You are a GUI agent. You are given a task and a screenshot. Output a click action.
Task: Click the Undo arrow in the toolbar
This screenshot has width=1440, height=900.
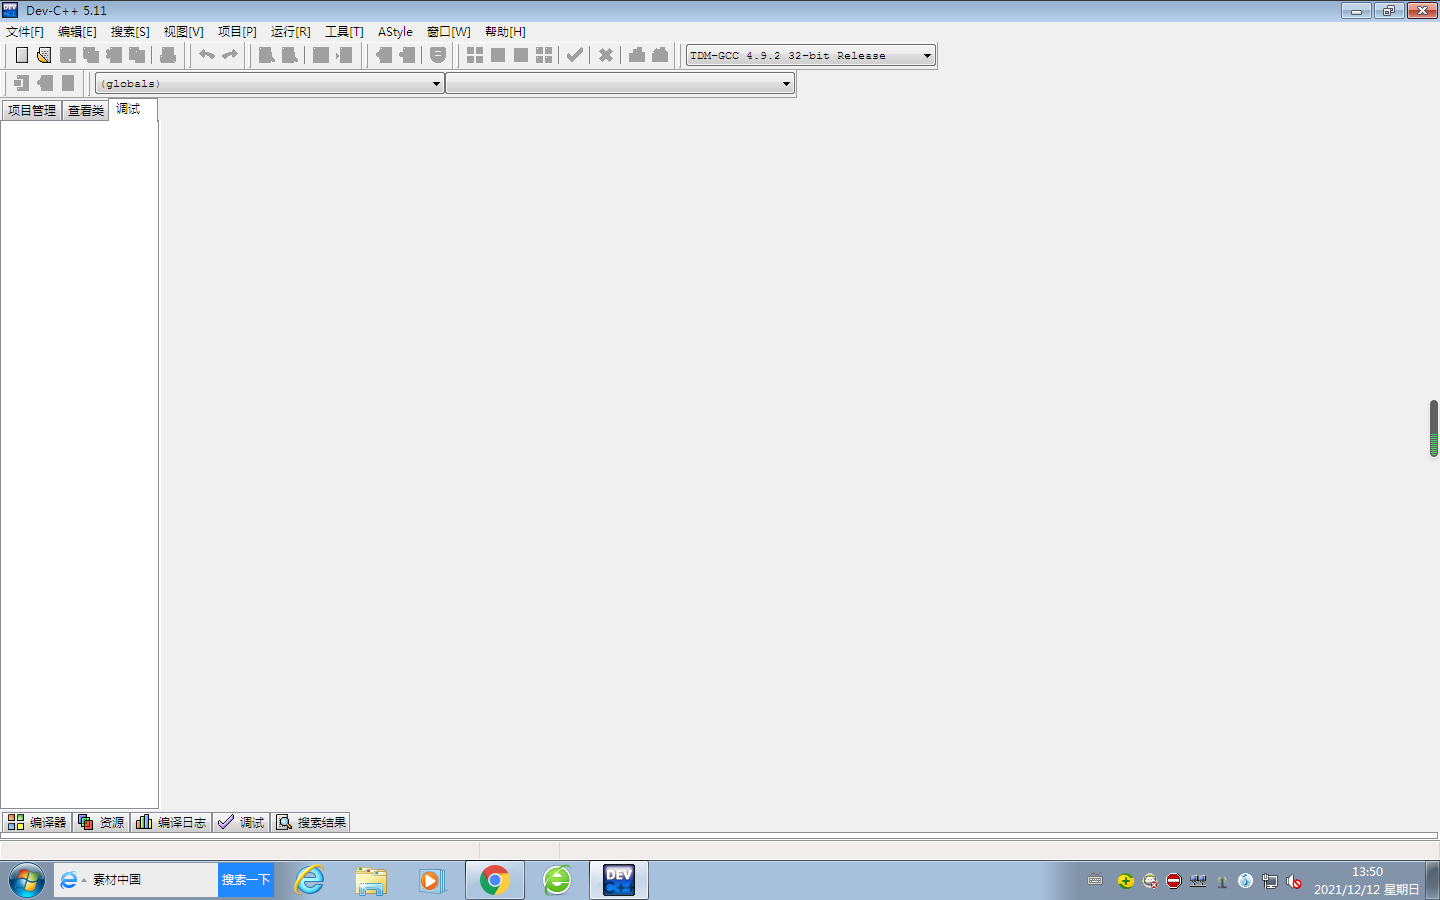pos(206,55)
